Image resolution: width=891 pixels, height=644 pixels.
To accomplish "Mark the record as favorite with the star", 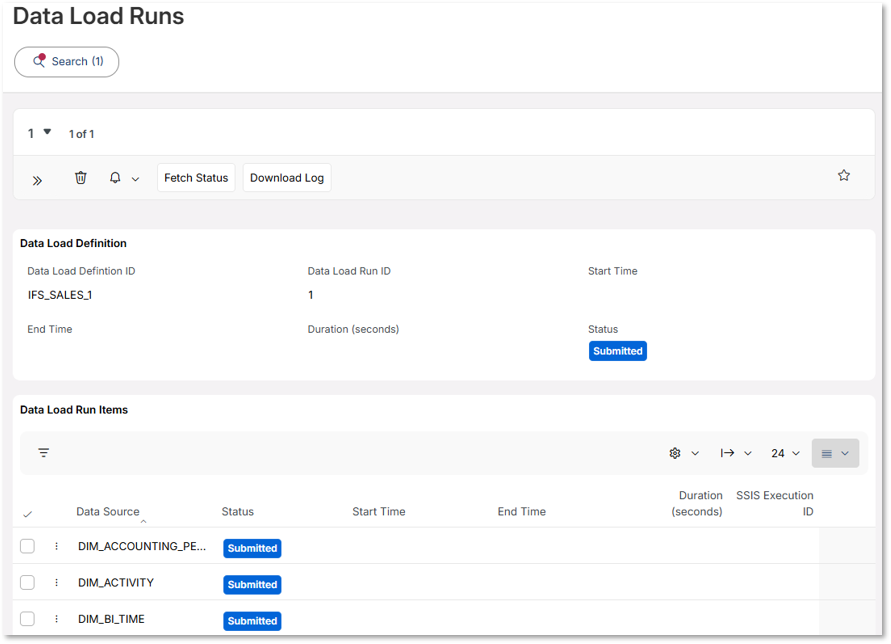I will tap(844, 174).
